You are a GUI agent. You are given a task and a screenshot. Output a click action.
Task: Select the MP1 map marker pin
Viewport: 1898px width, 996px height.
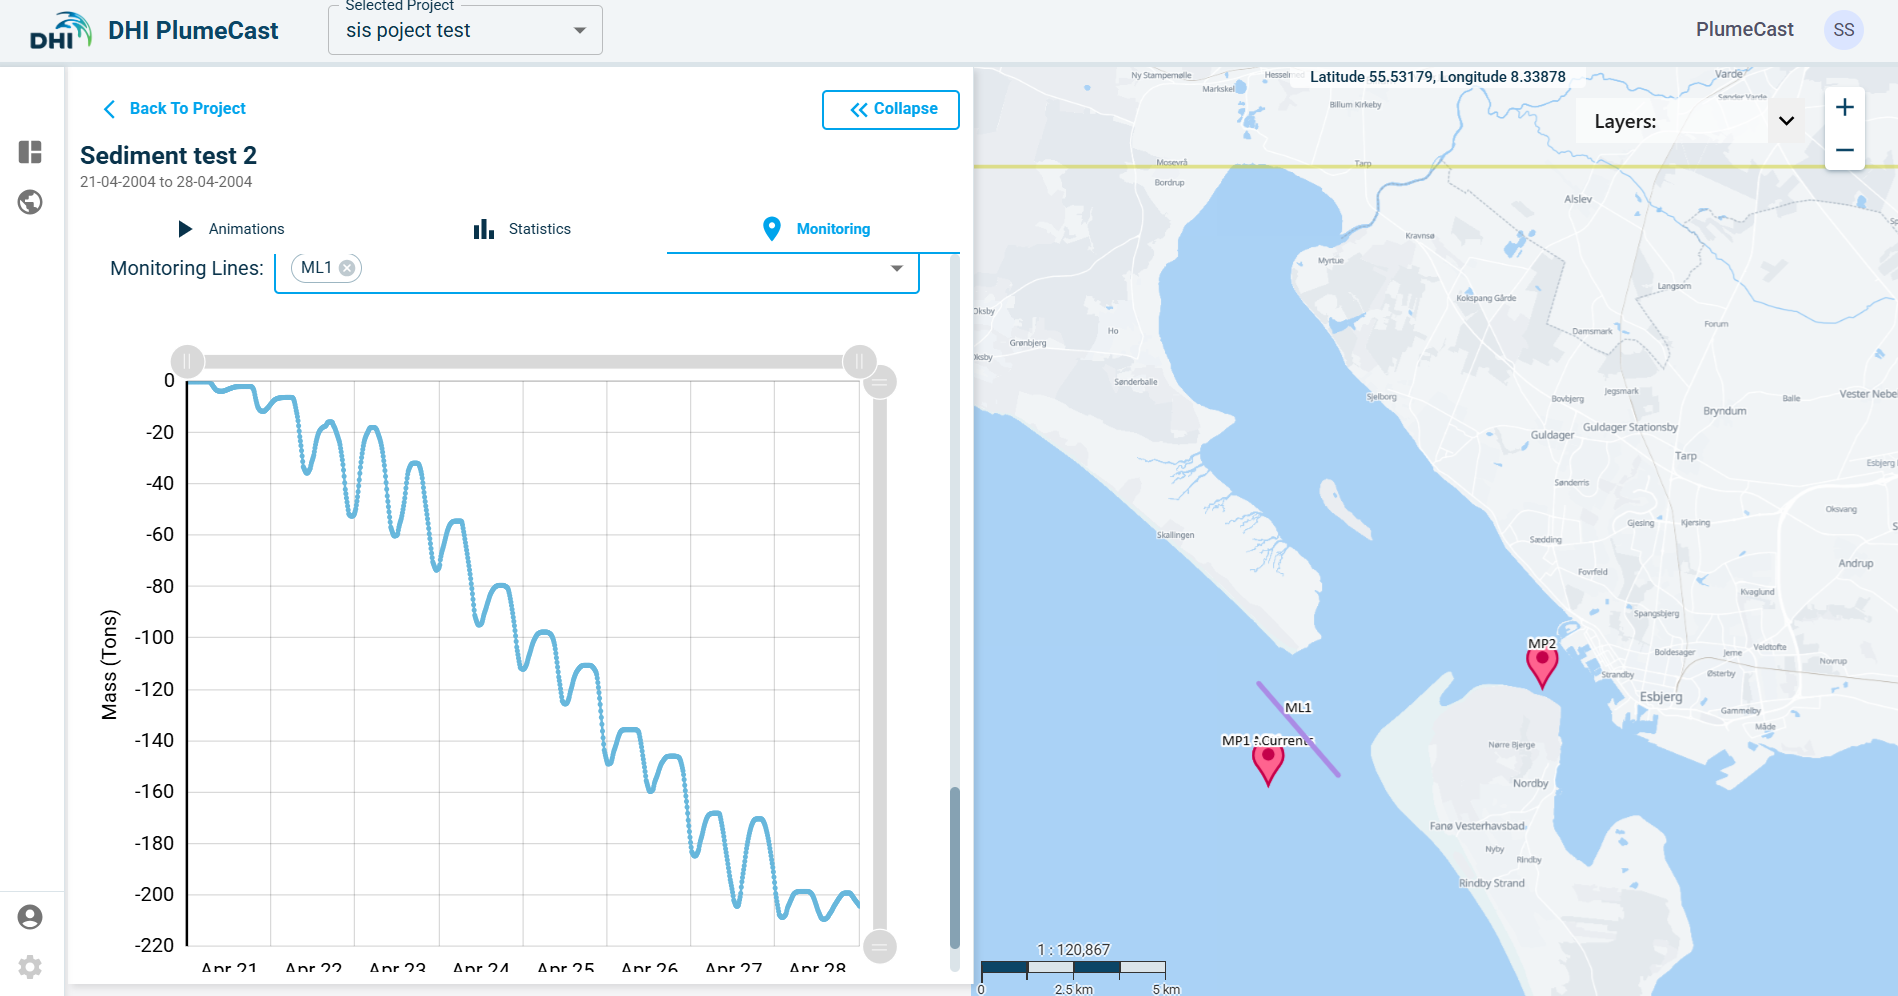1267,763
